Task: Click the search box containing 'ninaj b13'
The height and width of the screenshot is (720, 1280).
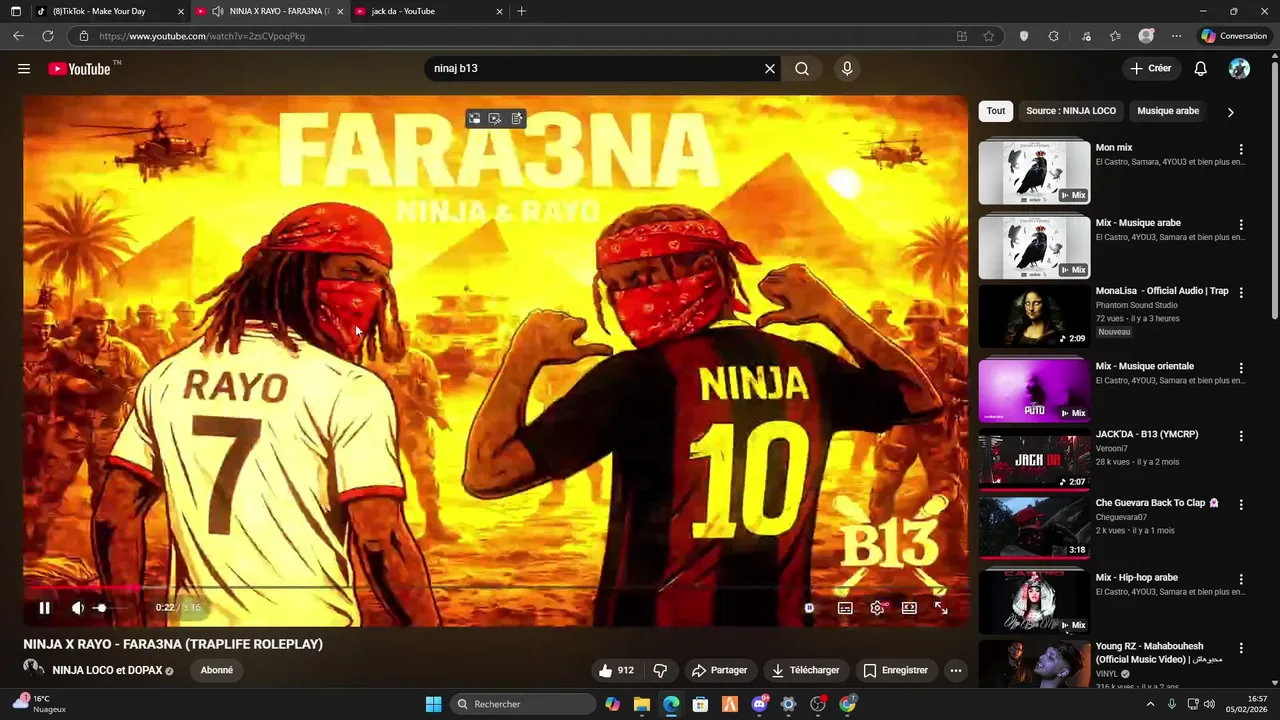Action: point(594,69)
